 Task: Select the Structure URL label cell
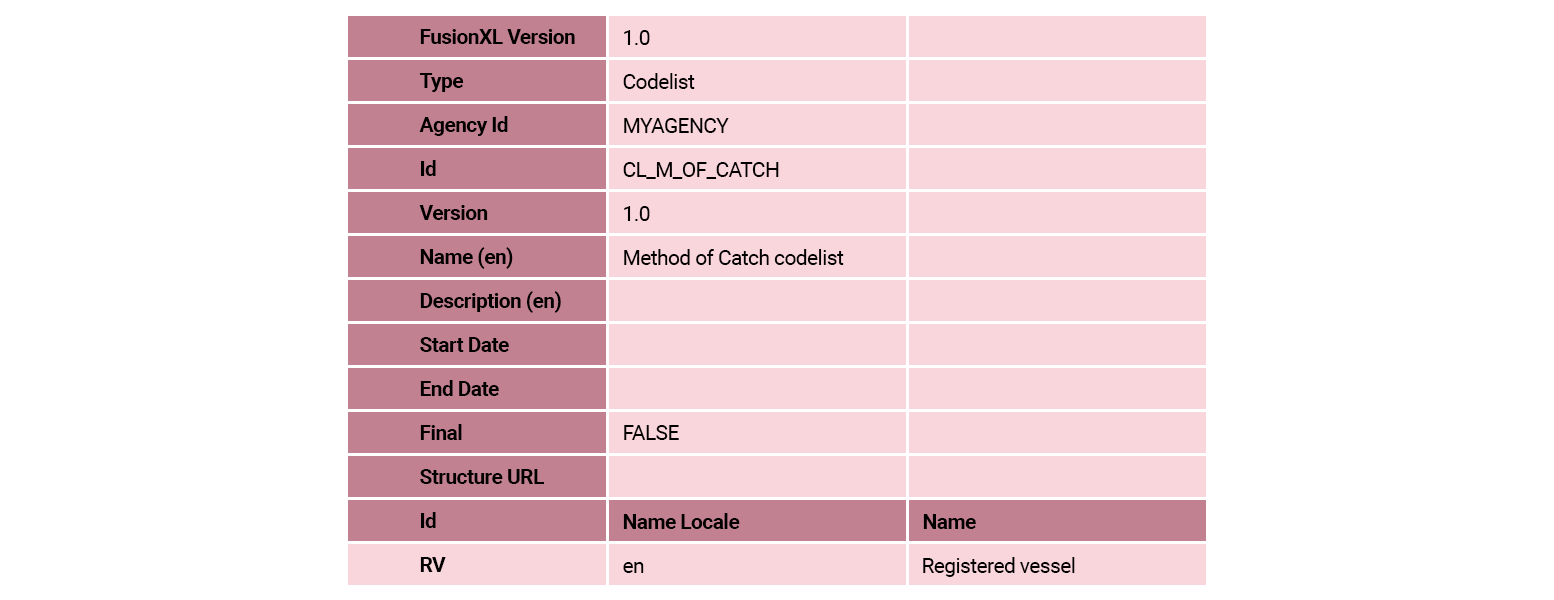pos(481,477)
